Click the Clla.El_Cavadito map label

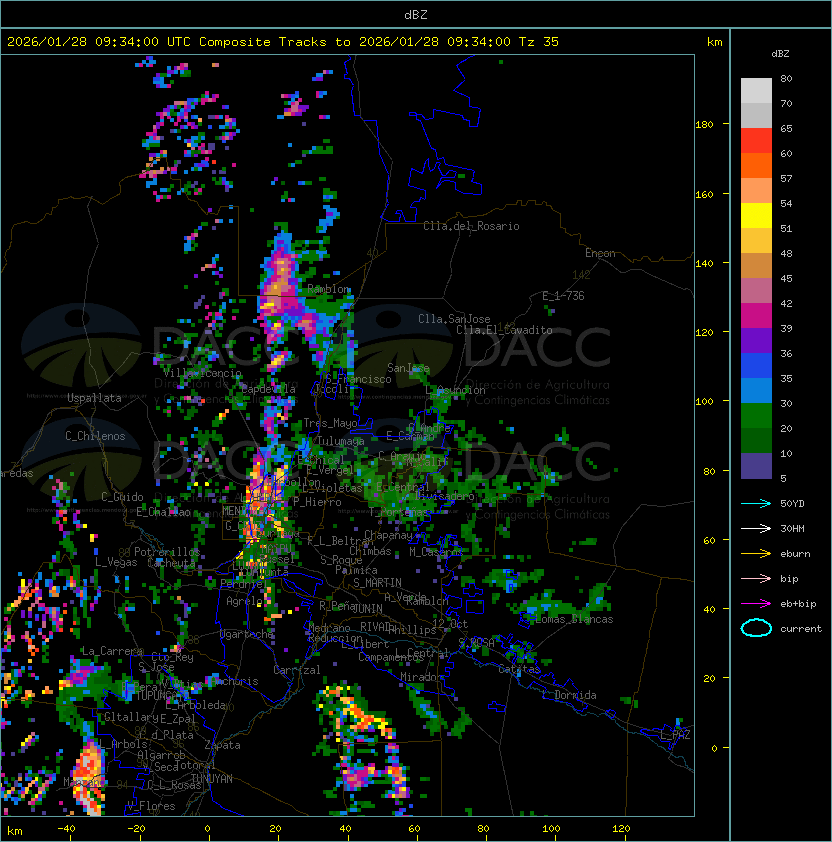[504, 330]
